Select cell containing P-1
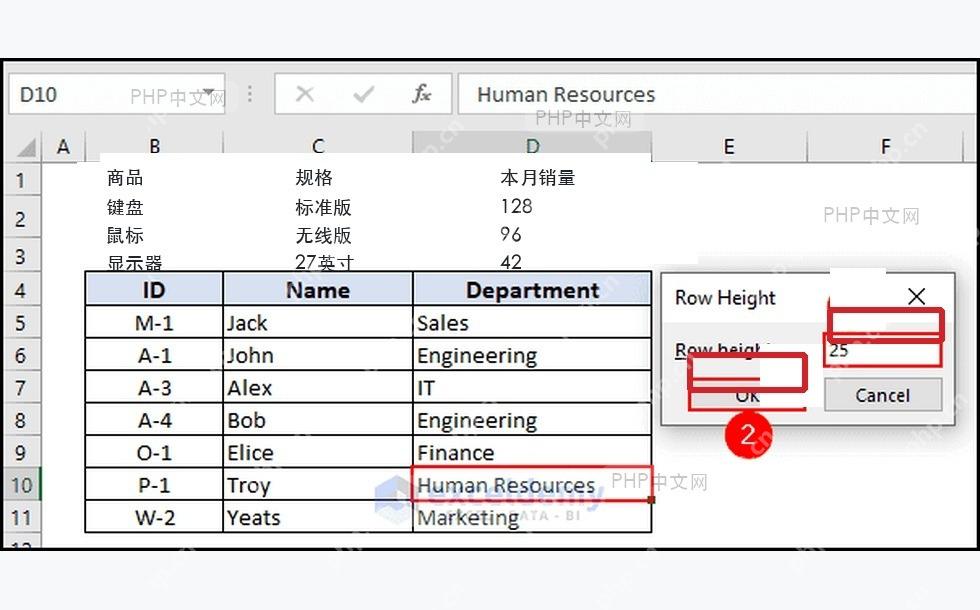980x610 pixels. tap(154, 485)
